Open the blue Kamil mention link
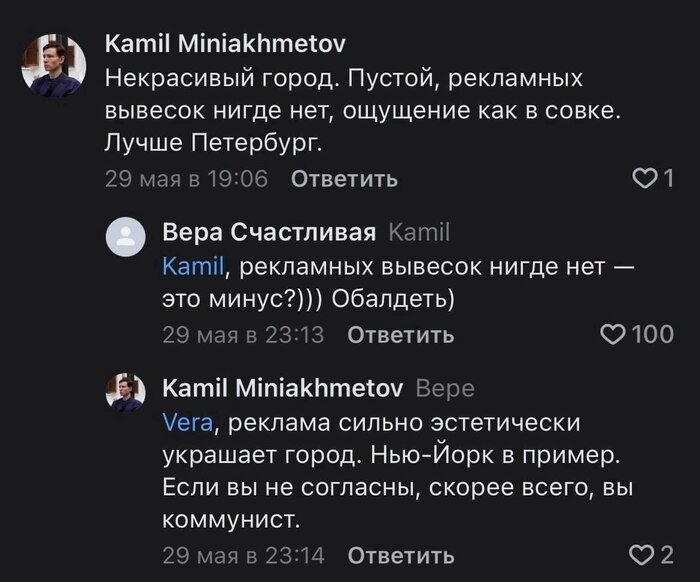This screenshot has width=700, height=582. 193,267
